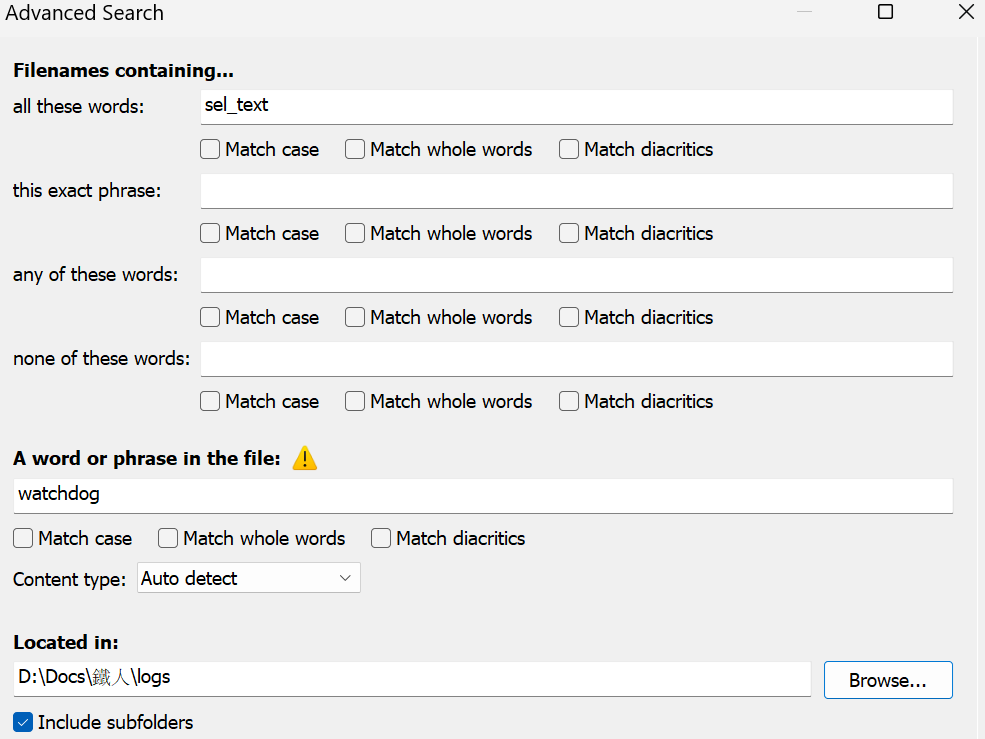This screenshot has width=985, height=739.
Task: Uncheck Include subfolders option
Action: coord(23,722)
